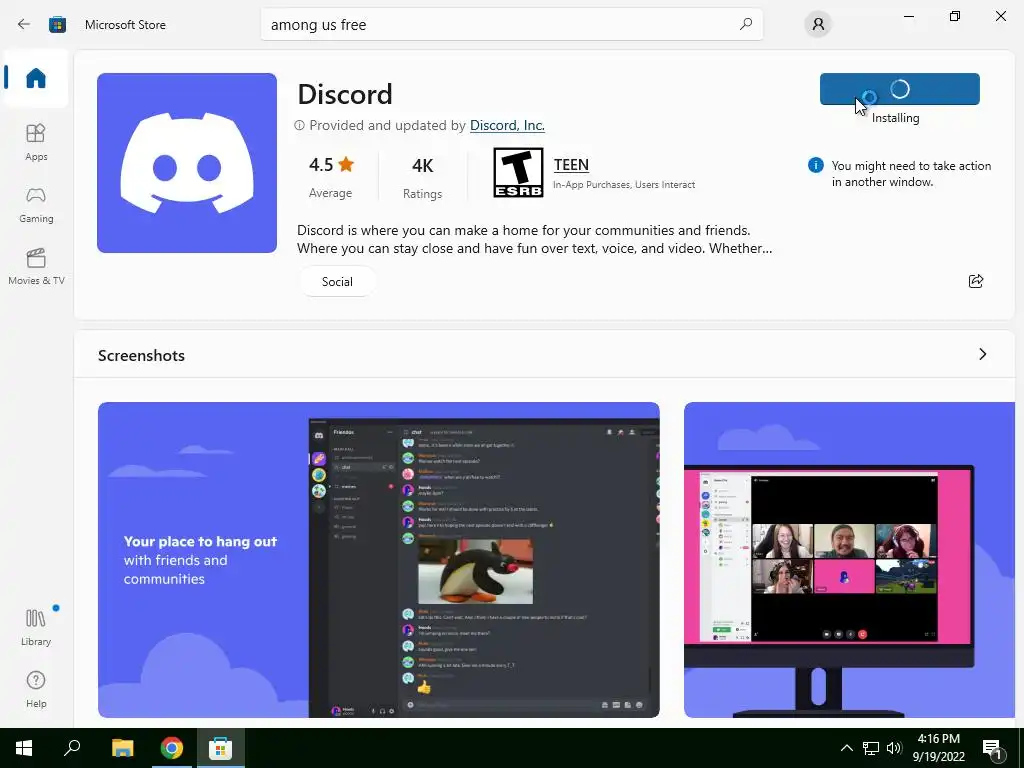
Task: Click the 4K Ratings count
Action: tap(423, 177)
